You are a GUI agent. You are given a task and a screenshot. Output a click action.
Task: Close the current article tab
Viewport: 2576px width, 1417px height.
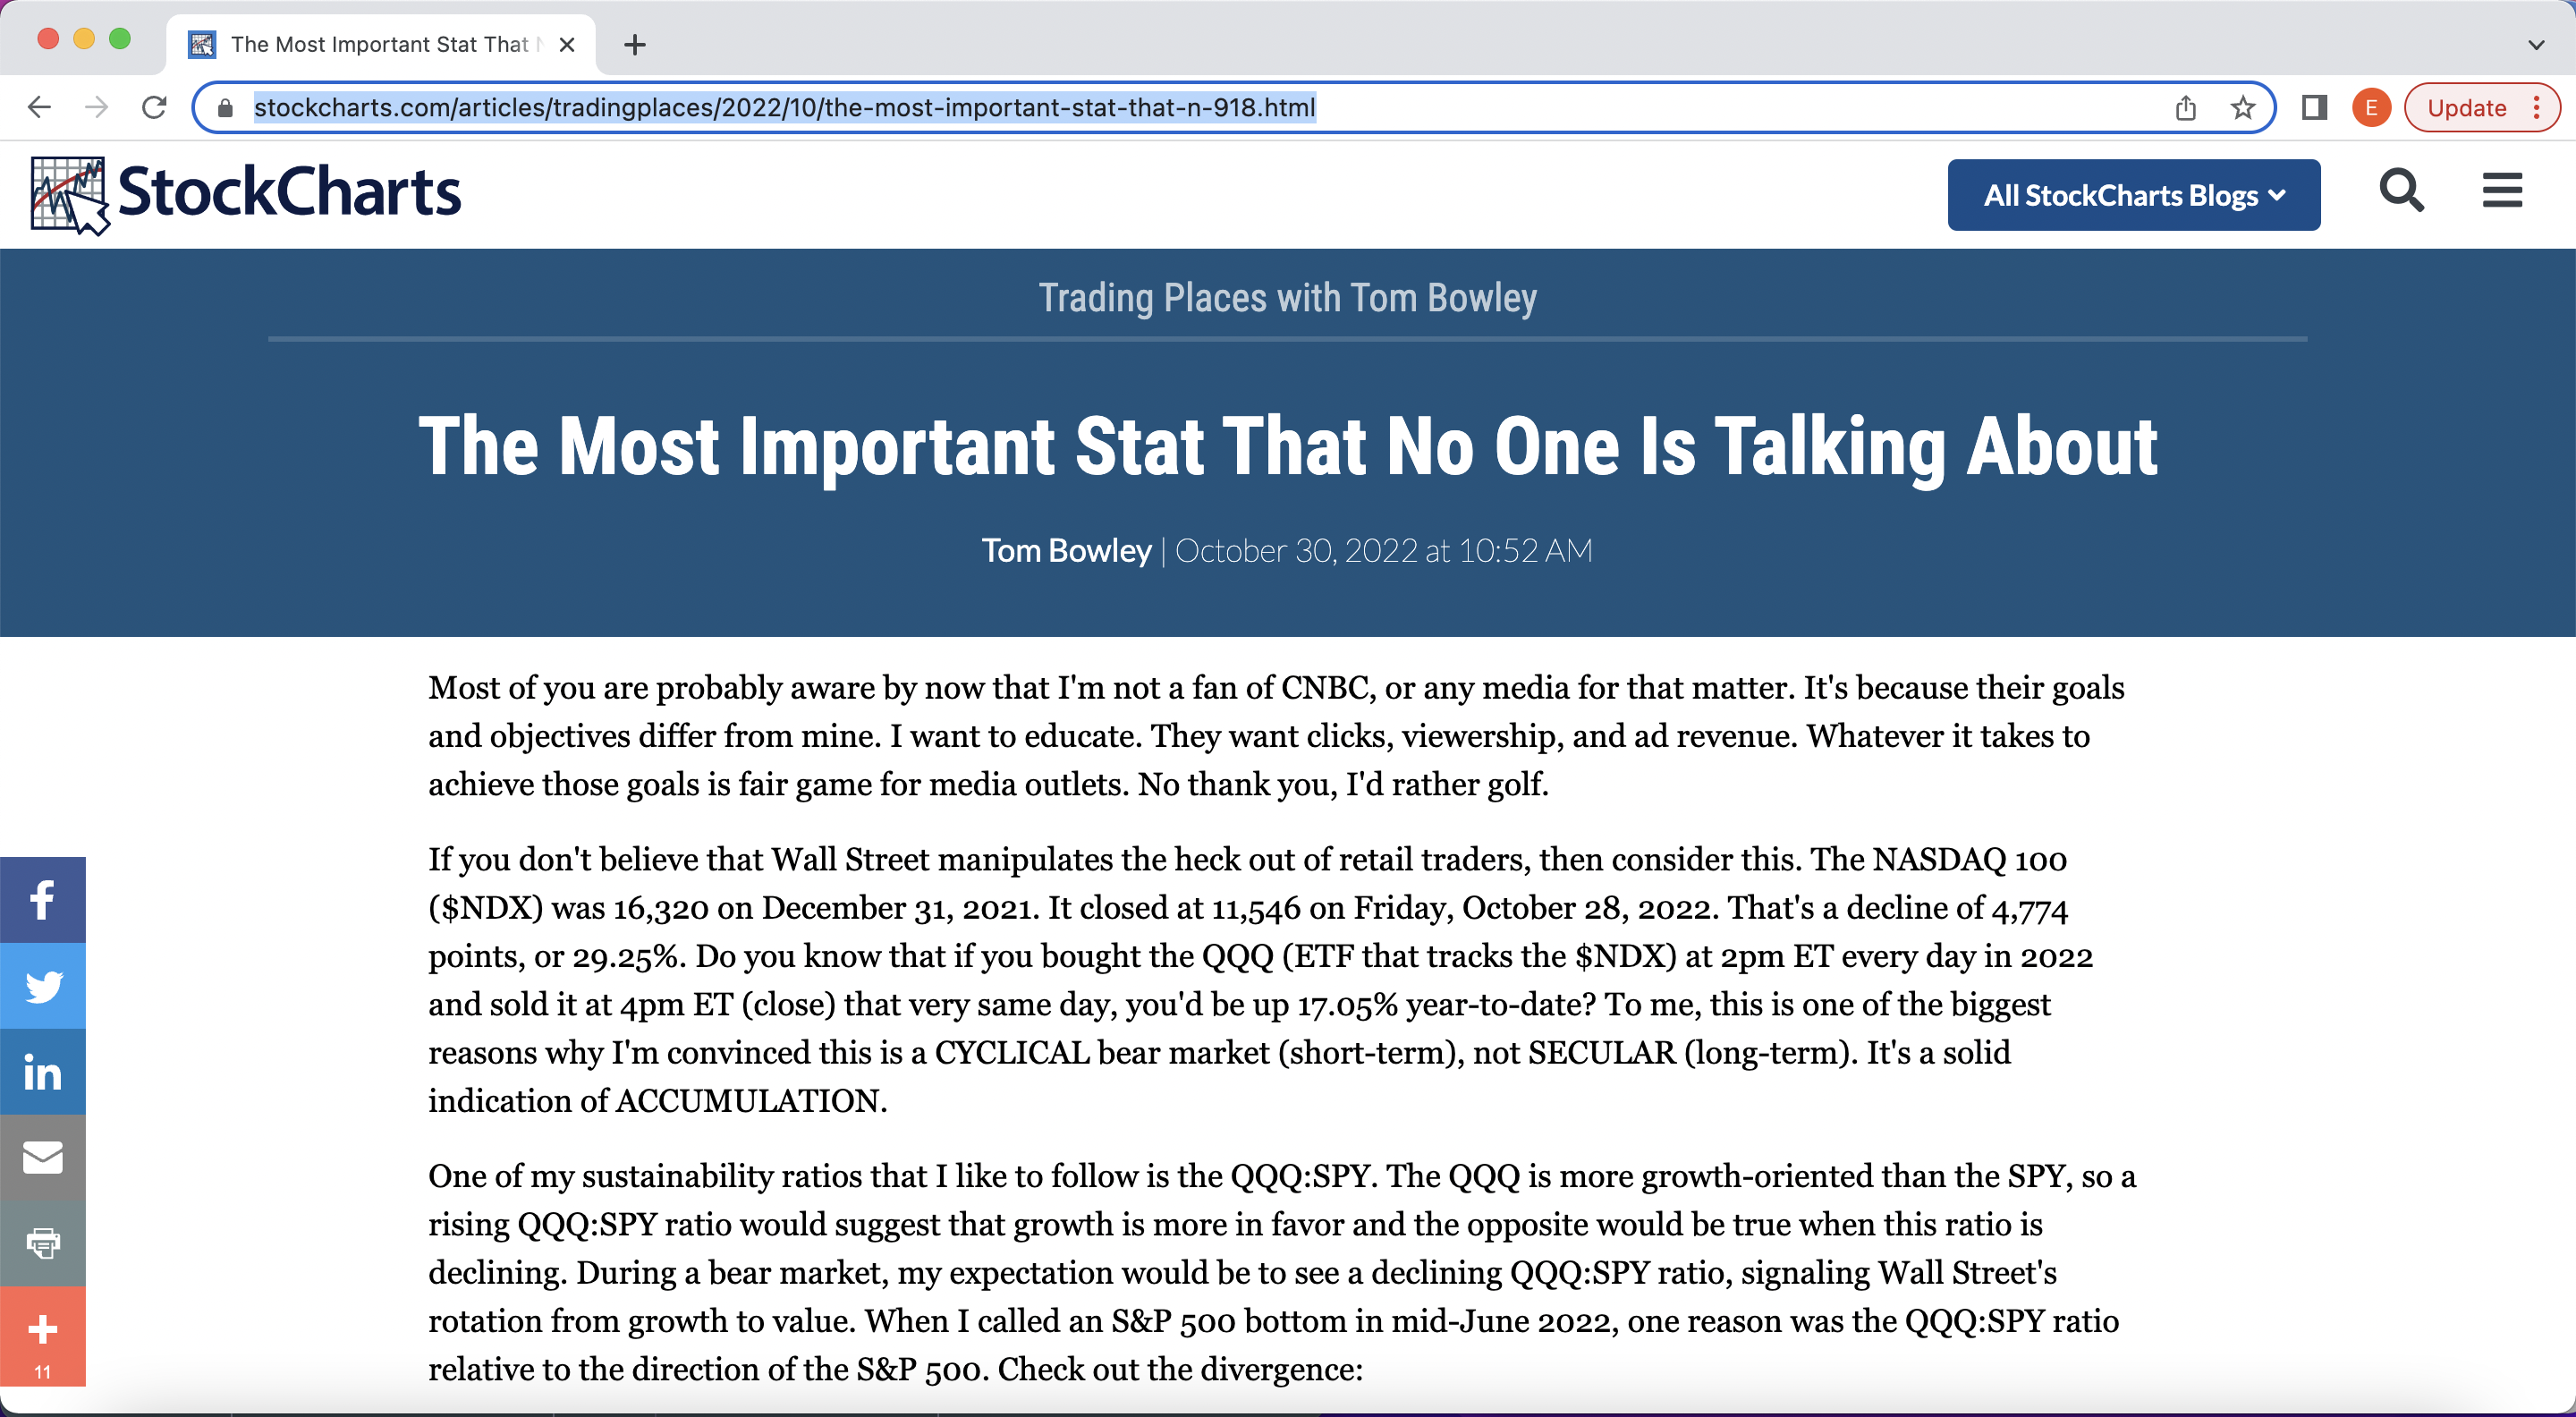[x=567, y=45]
